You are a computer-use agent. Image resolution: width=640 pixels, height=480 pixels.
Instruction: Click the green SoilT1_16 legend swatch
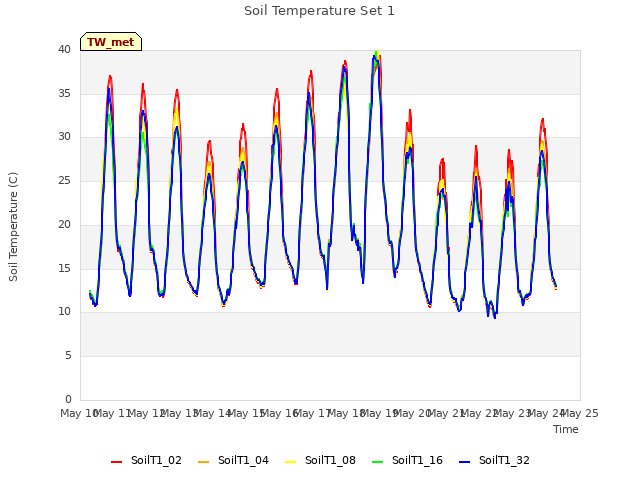point(377,462)
